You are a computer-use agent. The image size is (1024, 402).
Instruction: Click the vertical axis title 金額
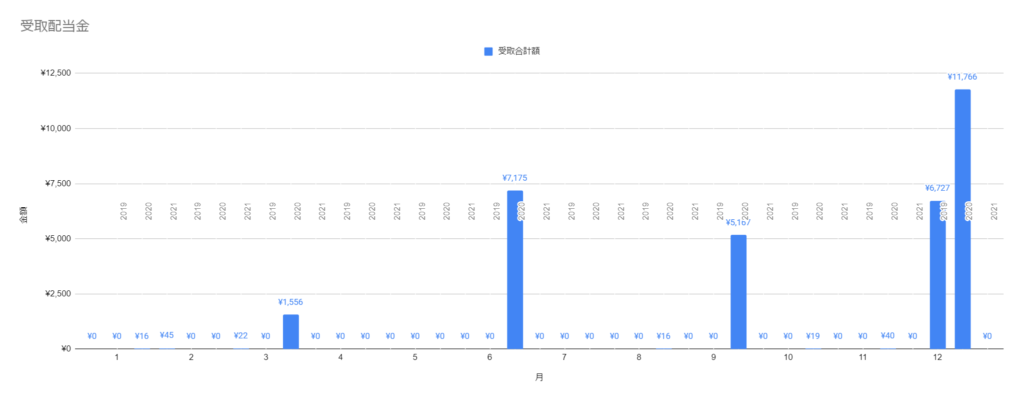tap(23, 218)
